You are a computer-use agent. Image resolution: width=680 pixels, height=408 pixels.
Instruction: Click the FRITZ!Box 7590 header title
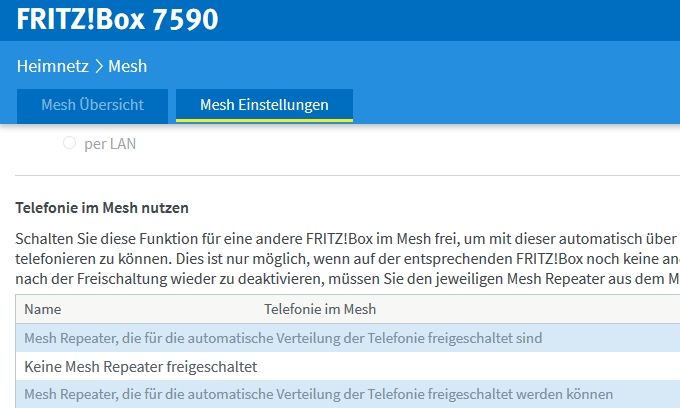click(117, 19)
